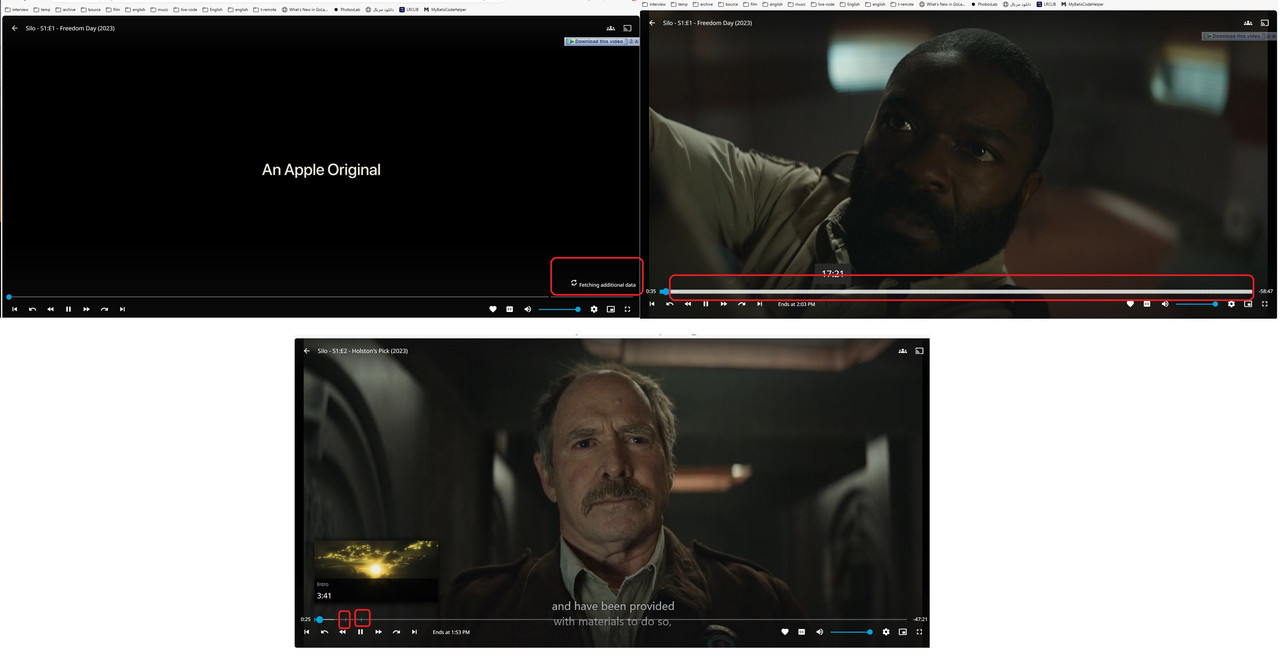Viewport: 1280px width, 660px height.
Task: Click circular skip-forward, player ending 2:03 PM
Action: pyautogui.click(x=742, y=304)
